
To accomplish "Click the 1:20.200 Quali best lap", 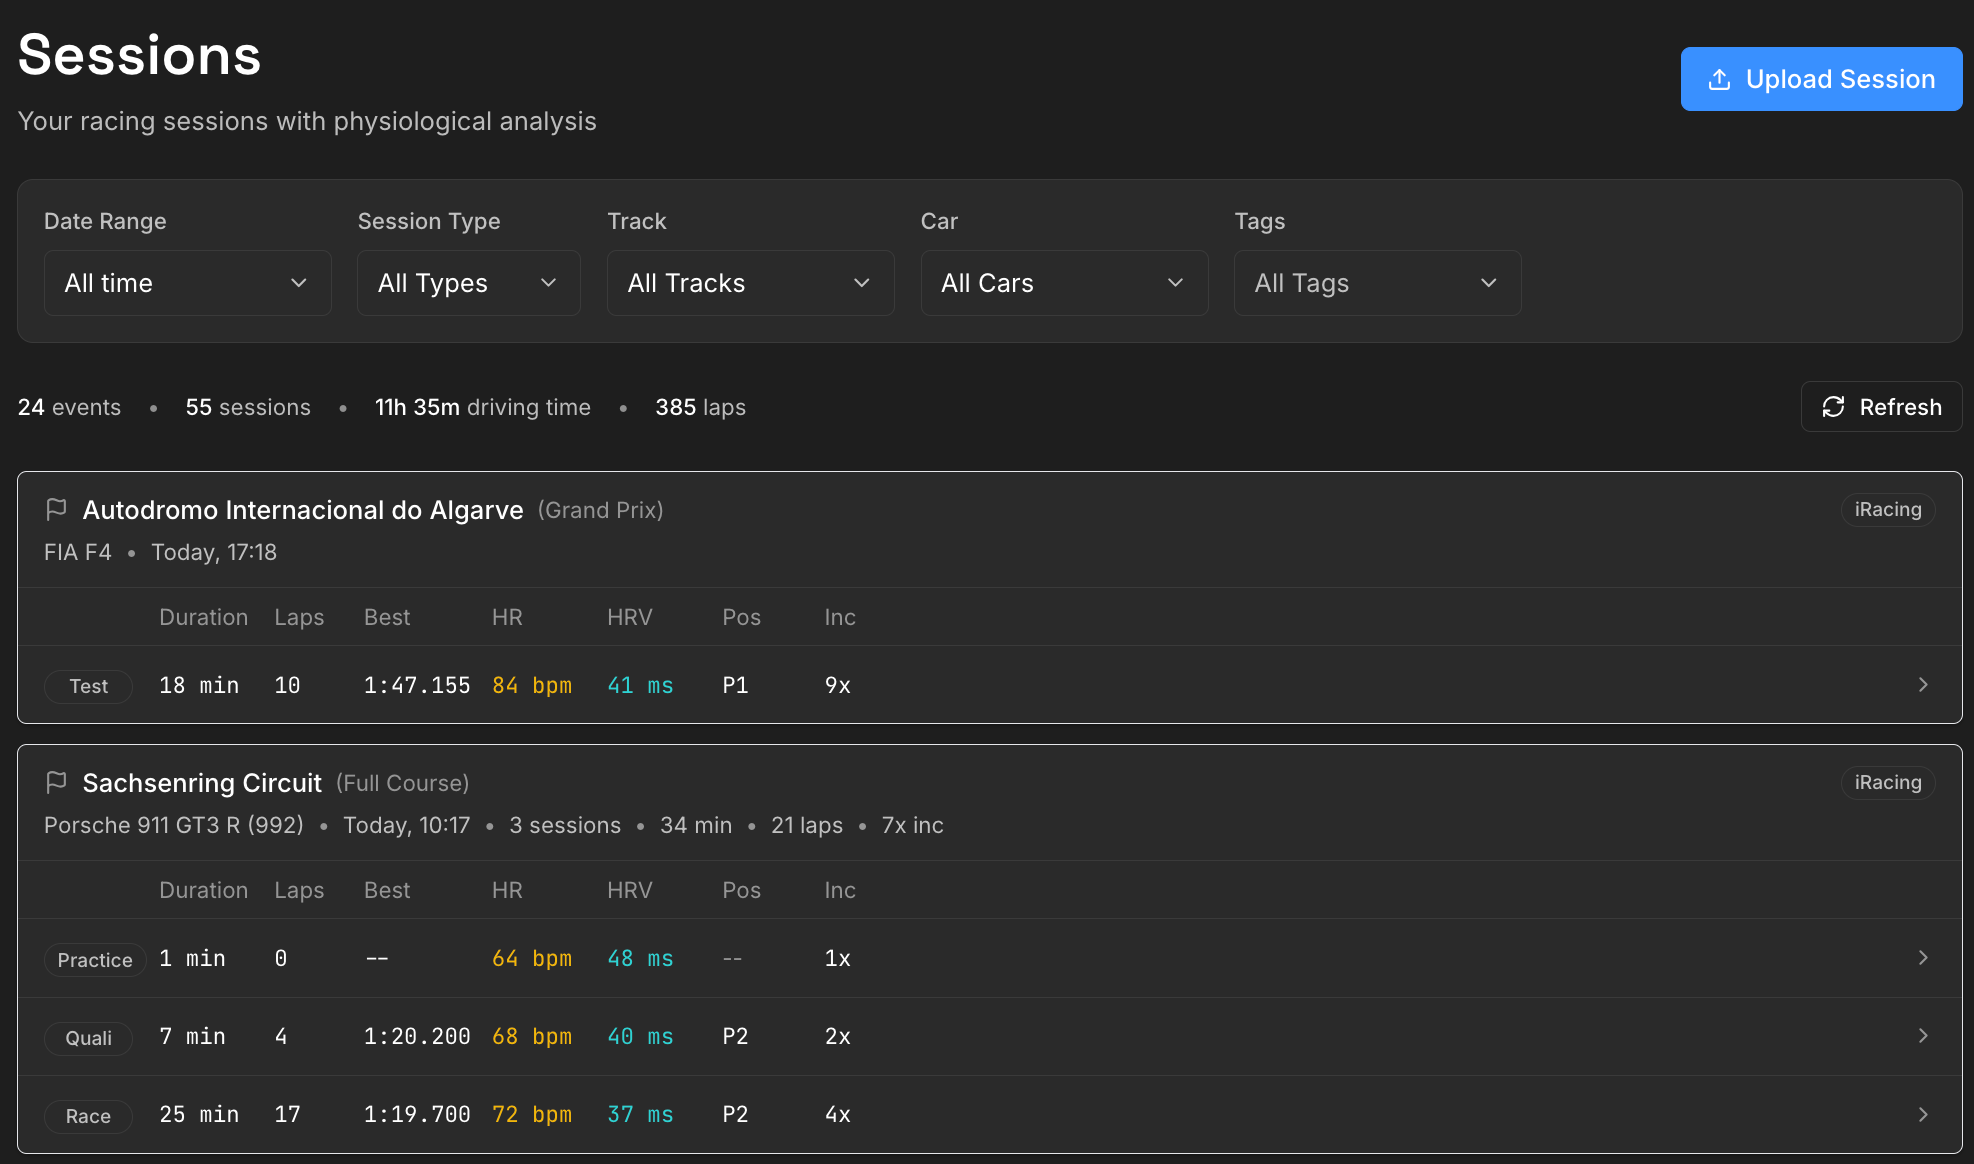I will [x=417, y=1036].
